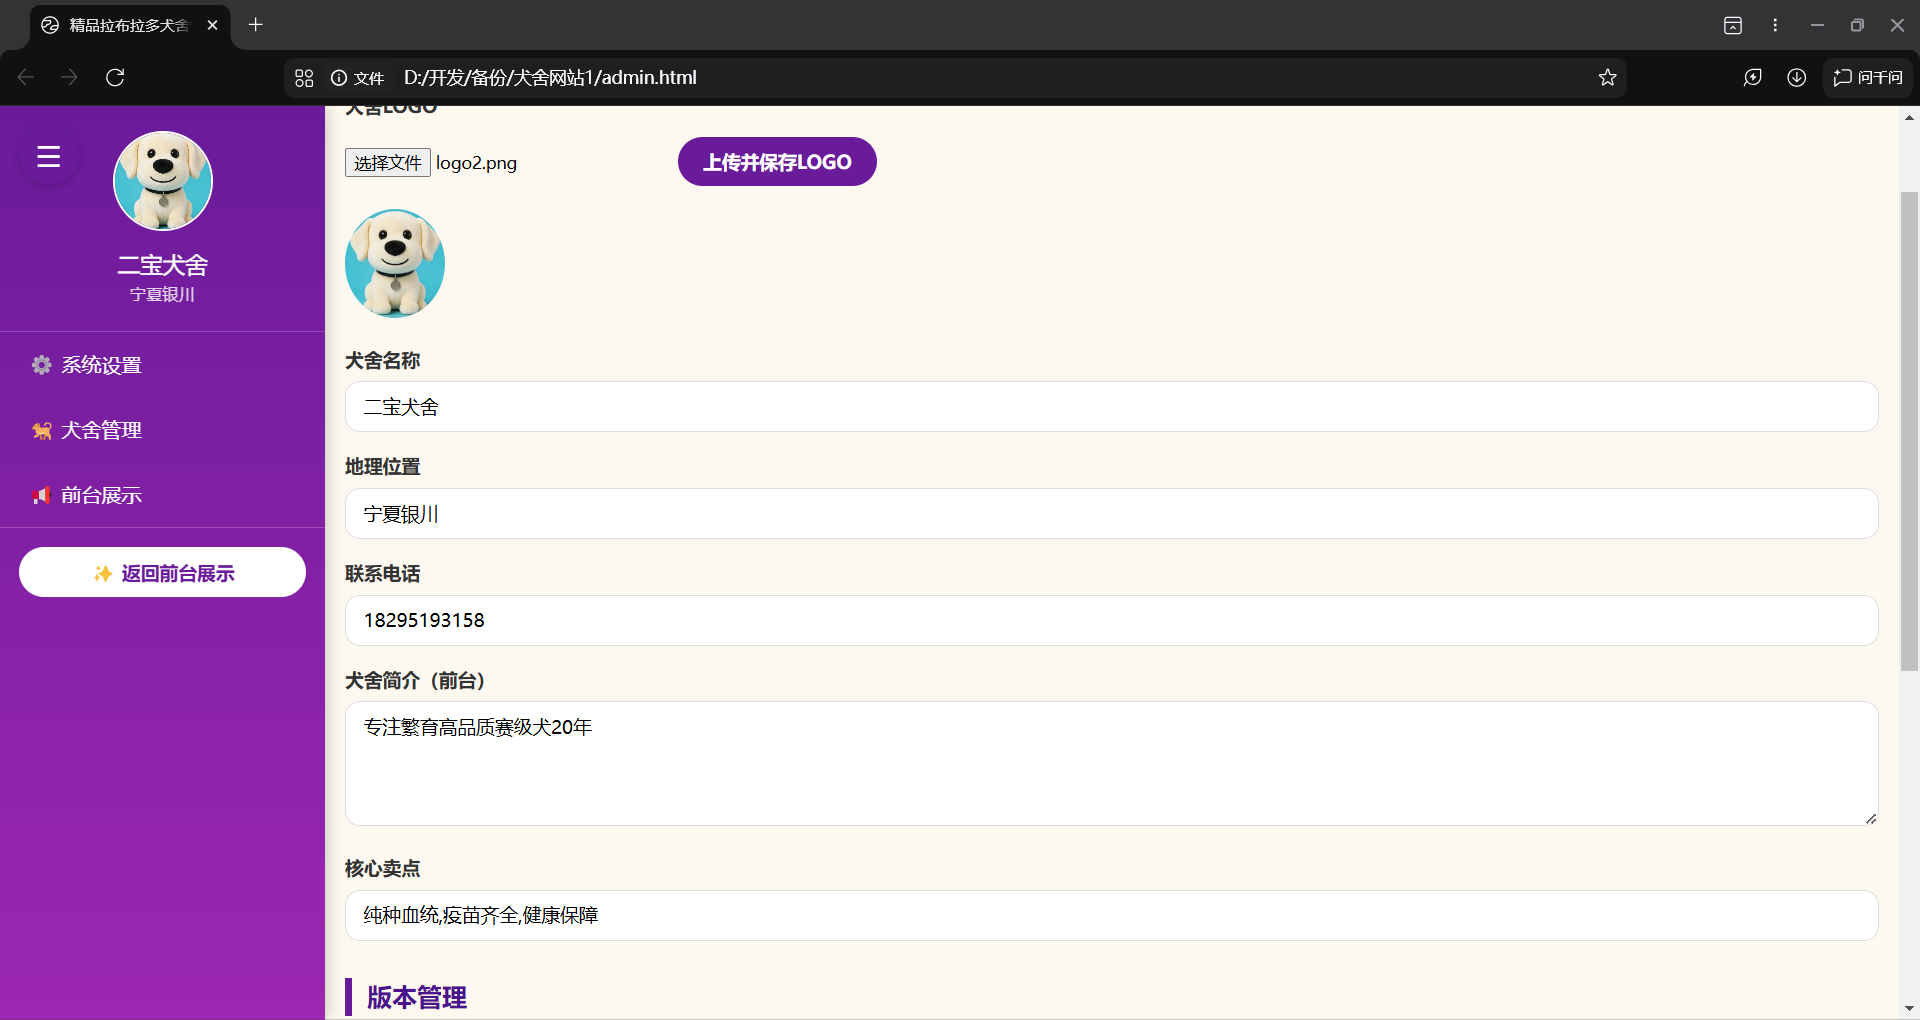Bookmark this page with star icon
Image resolution: width=1920 pixels, height=1020 pixels.
1607,78
